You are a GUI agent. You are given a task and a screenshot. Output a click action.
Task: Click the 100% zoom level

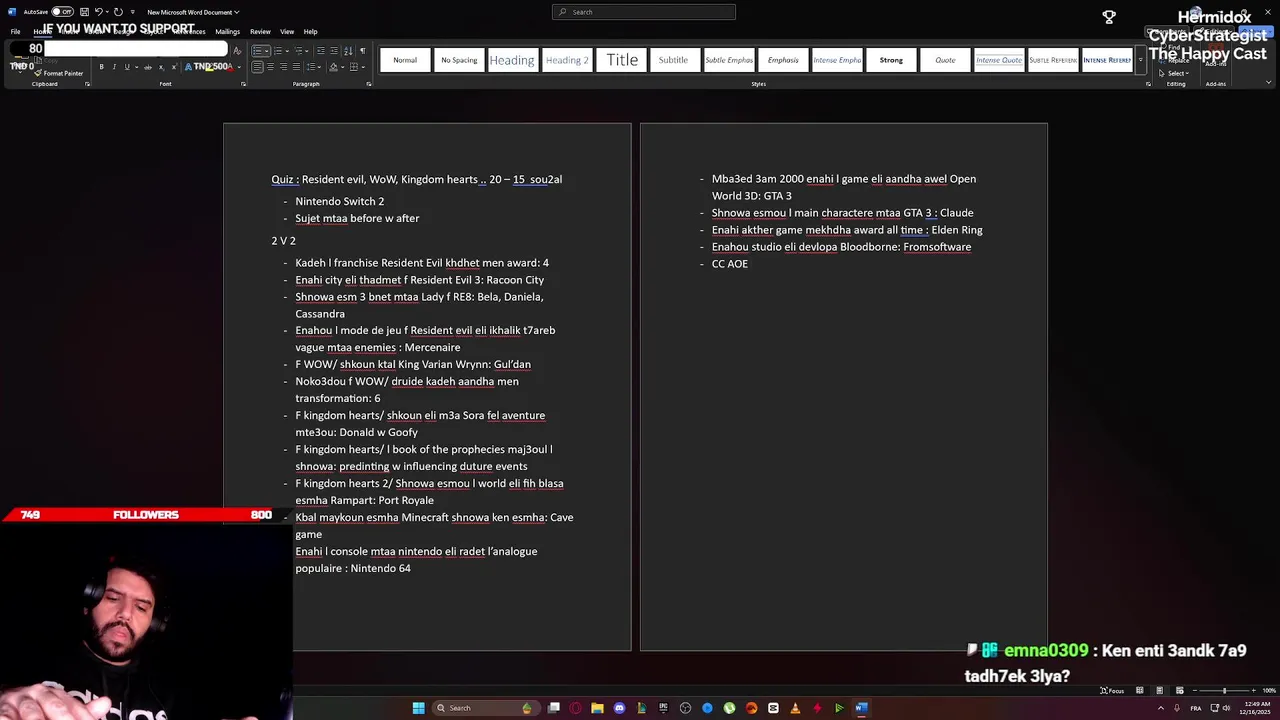coord(1269,690)
